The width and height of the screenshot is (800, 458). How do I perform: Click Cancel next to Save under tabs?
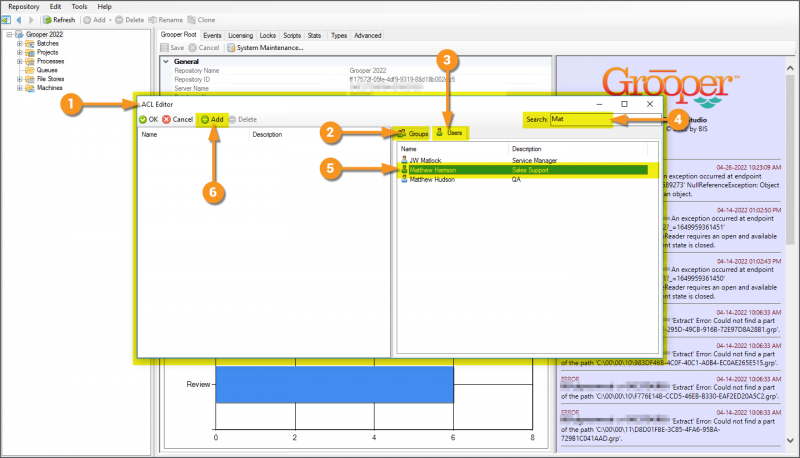[204, 48]
